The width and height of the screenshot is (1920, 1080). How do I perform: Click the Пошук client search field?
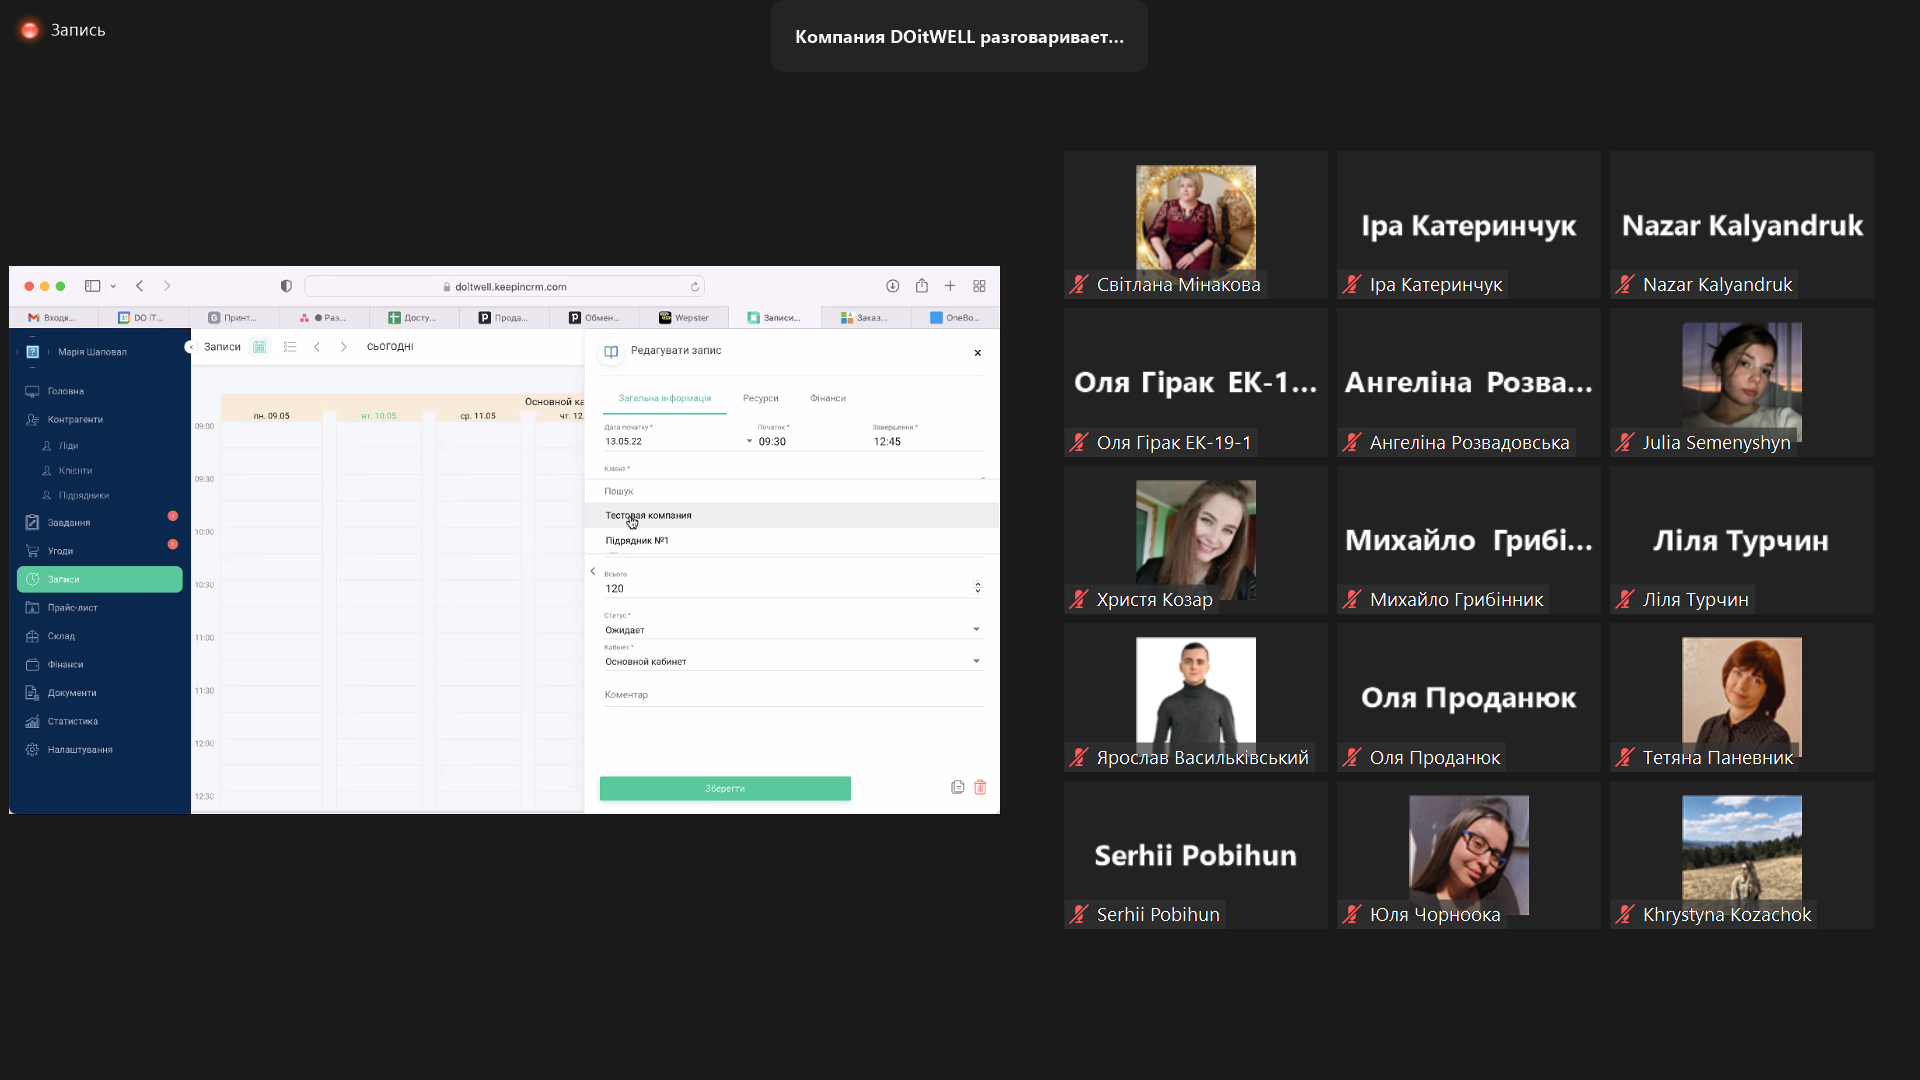[x=792, y=491]
